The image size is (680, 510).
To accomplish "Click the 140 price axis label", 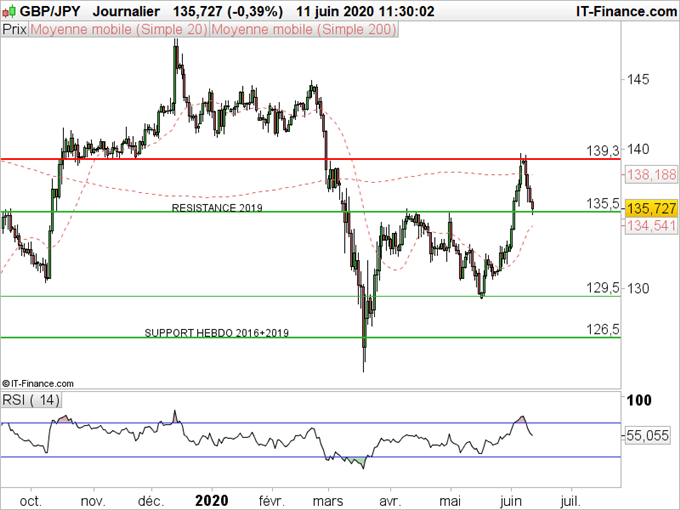I will tap(638, 149).
